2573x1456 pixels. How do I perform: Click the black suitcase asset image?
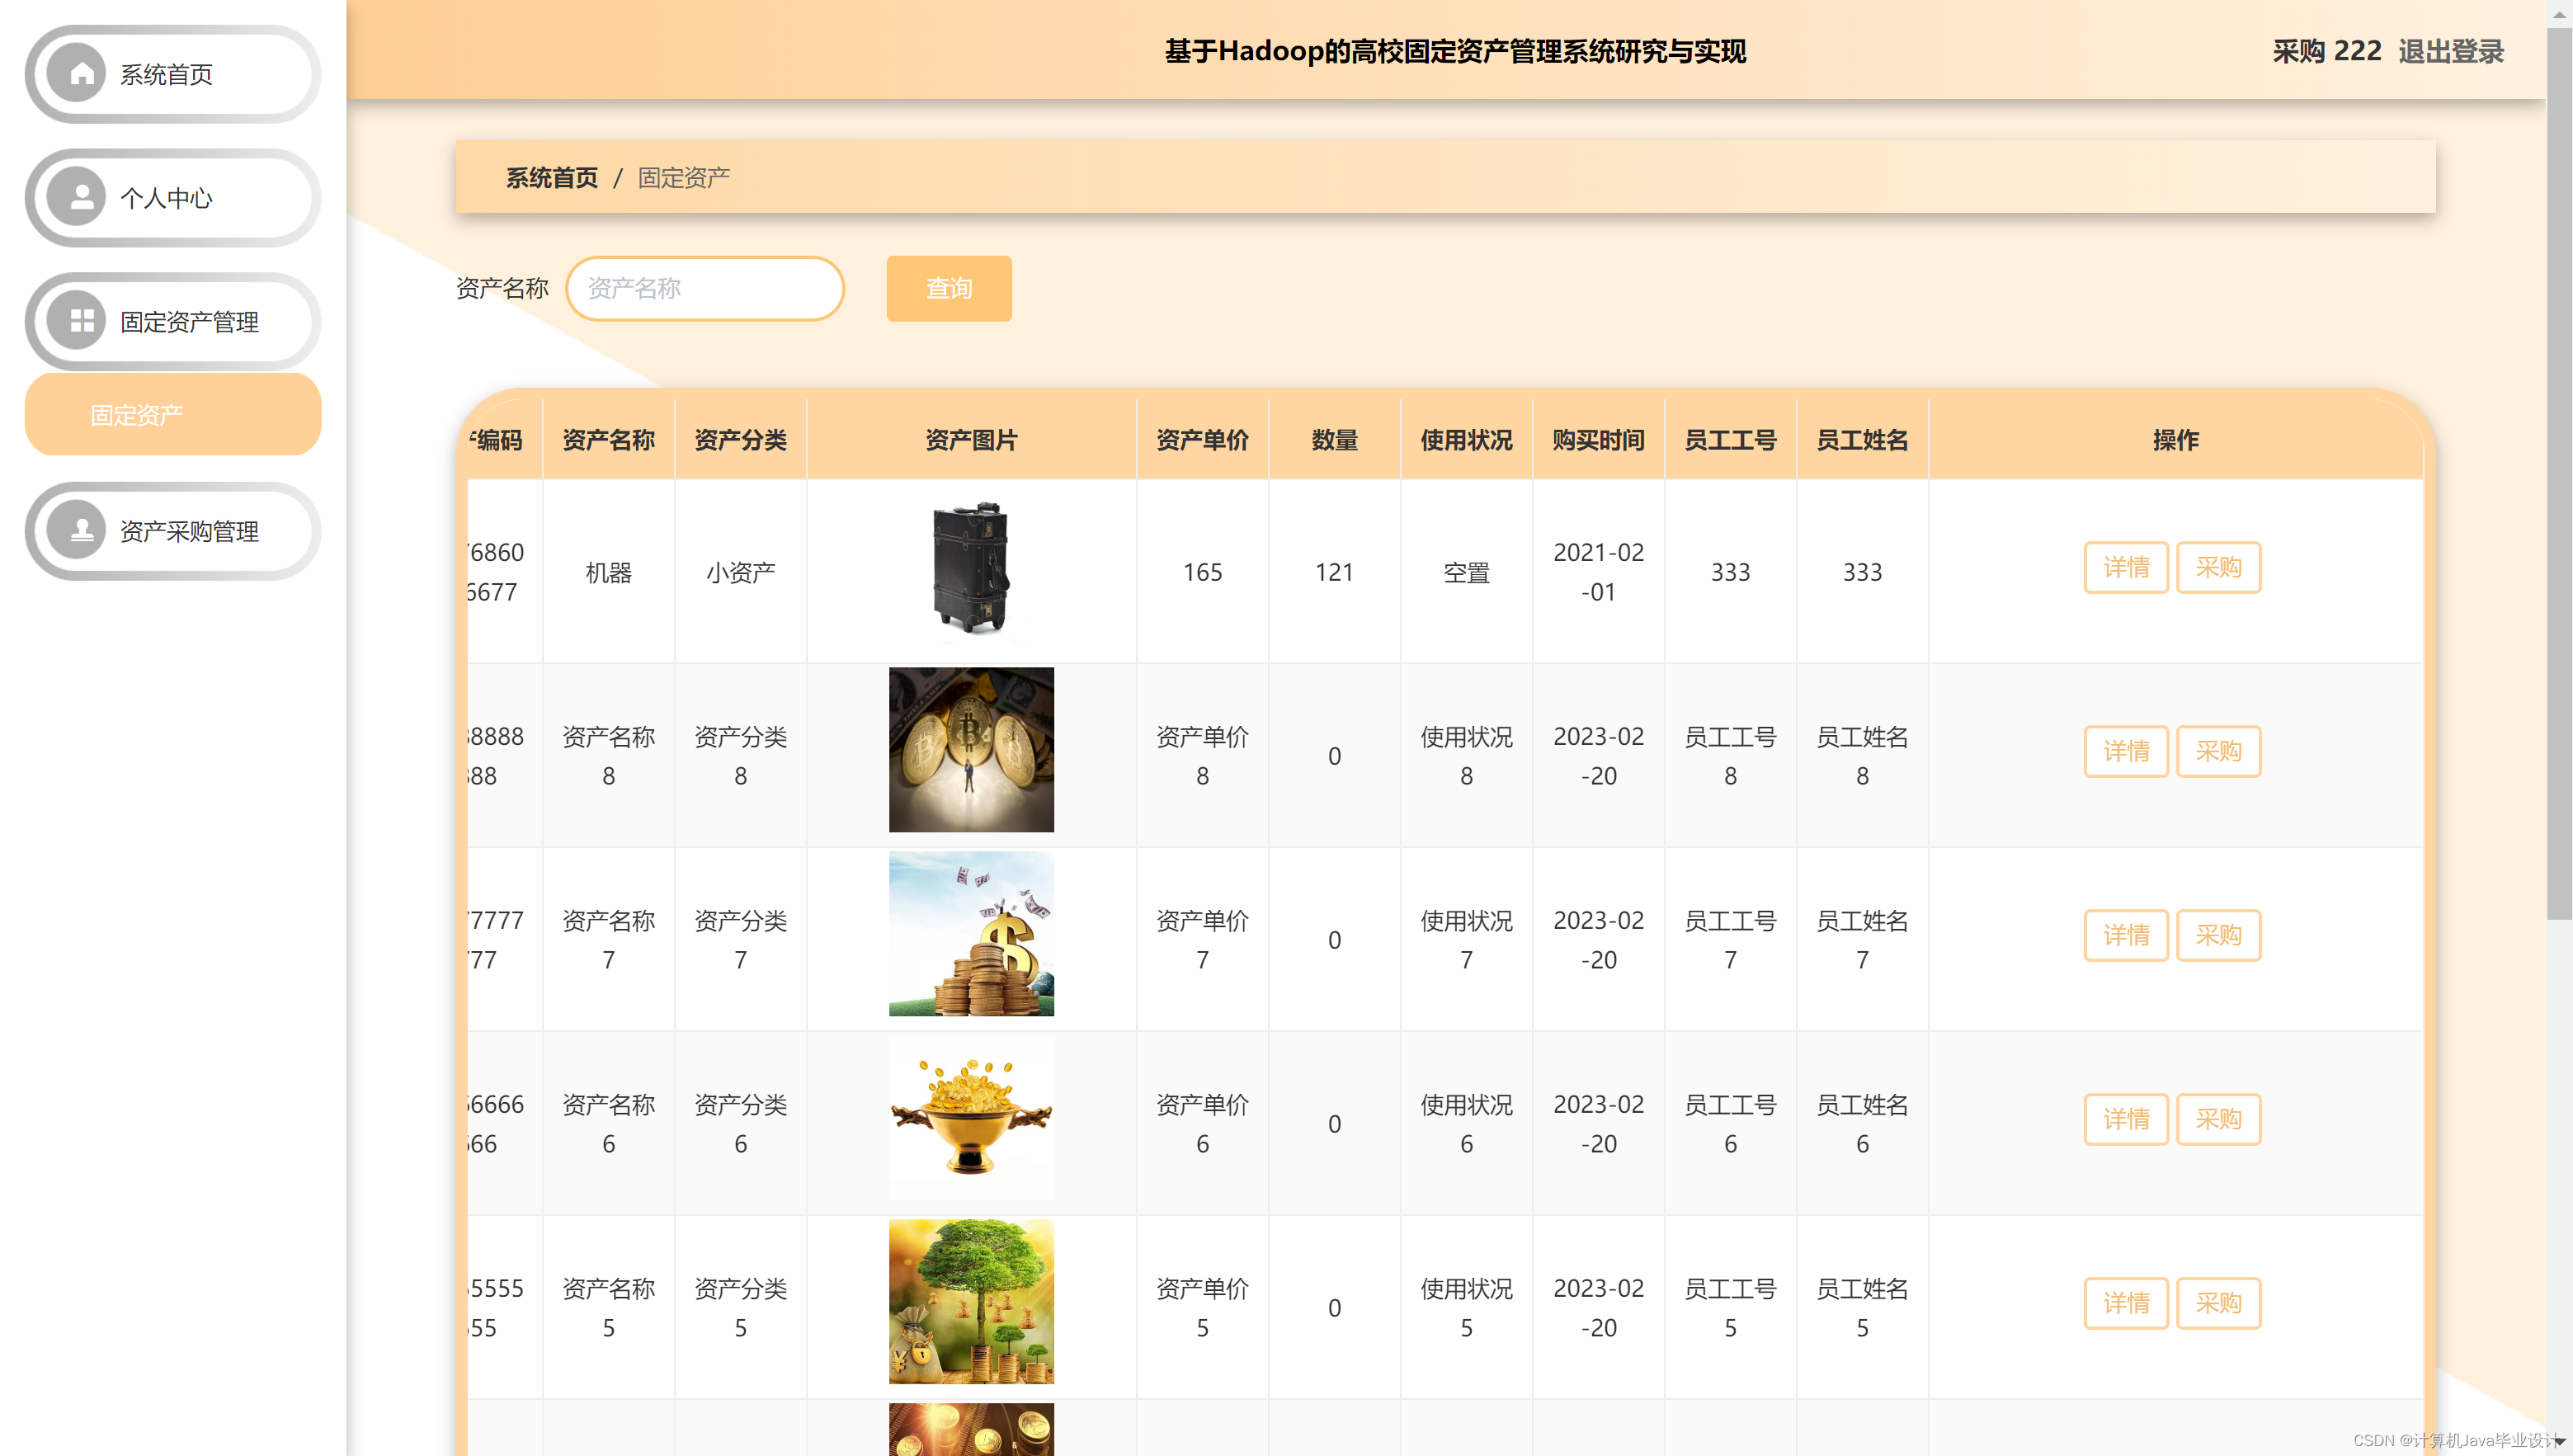[x=970, y=567]
